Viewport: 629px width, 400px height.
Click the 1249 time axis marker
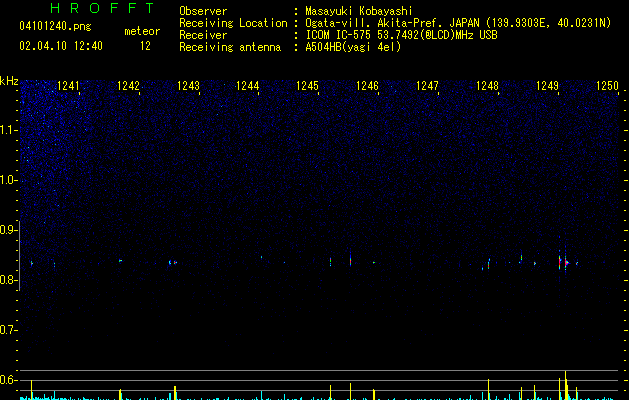click(x=547, y=86)
